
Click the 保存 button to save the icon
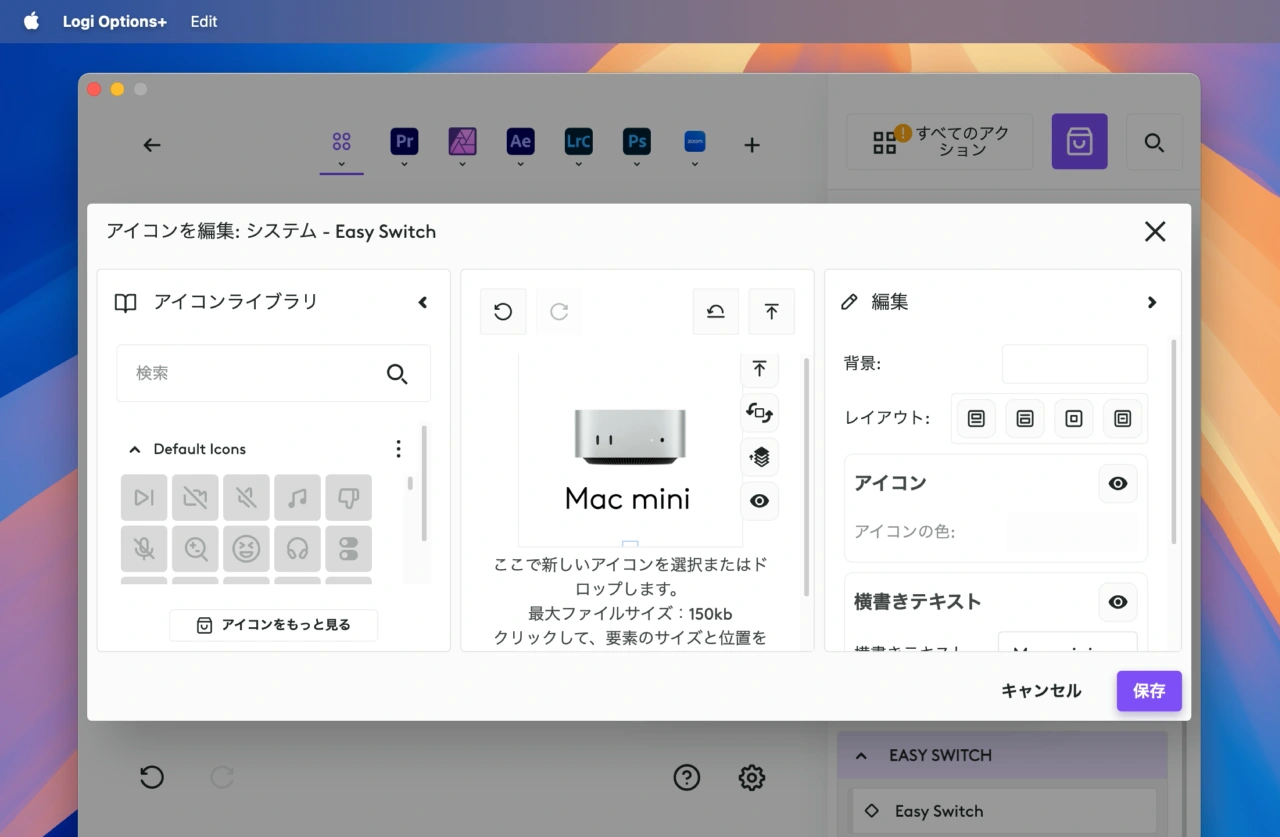click(x=1148, y=690)
